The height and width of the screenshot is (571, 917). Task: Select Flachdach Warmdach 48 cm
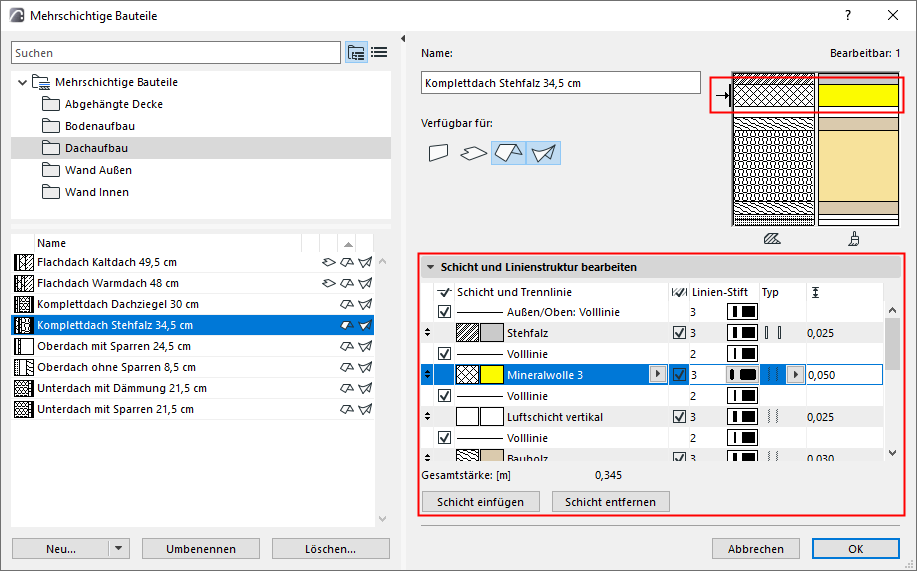coord(108,283)
